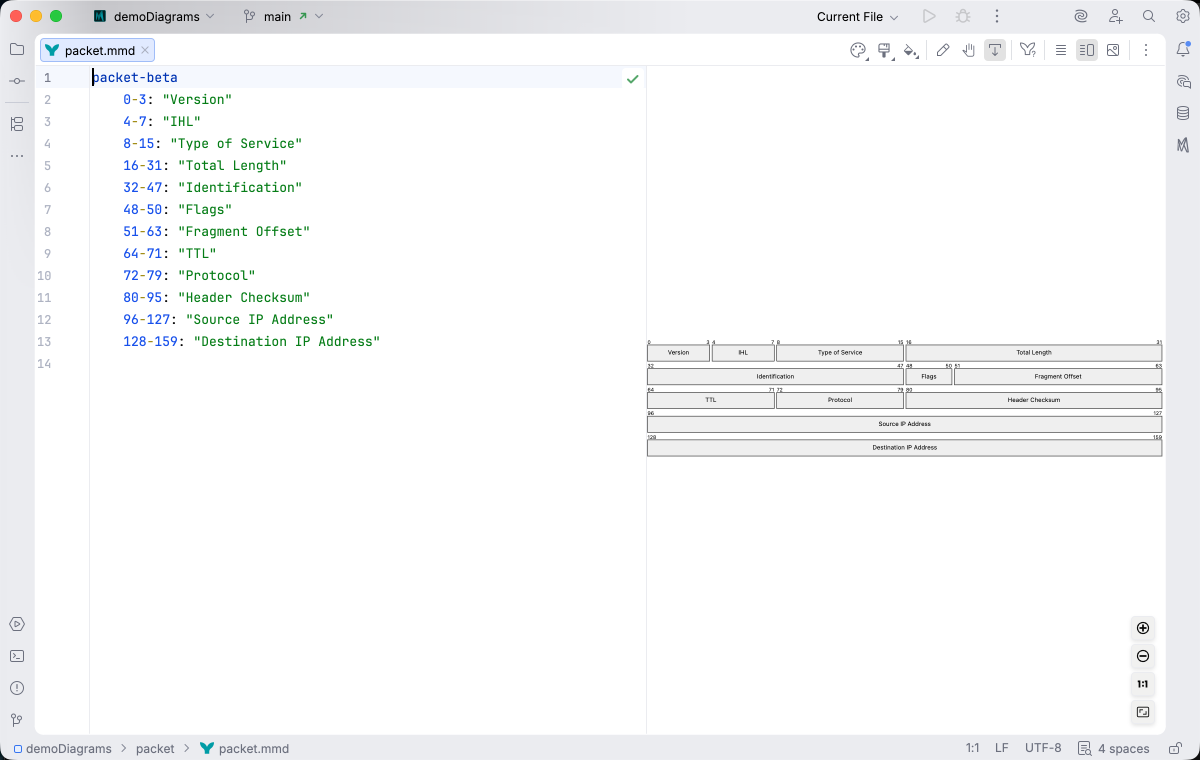Open the paint roller style dropdown
Viewport: 1200px width, 760px height.
pyautogui.click(x=884, y=50)
